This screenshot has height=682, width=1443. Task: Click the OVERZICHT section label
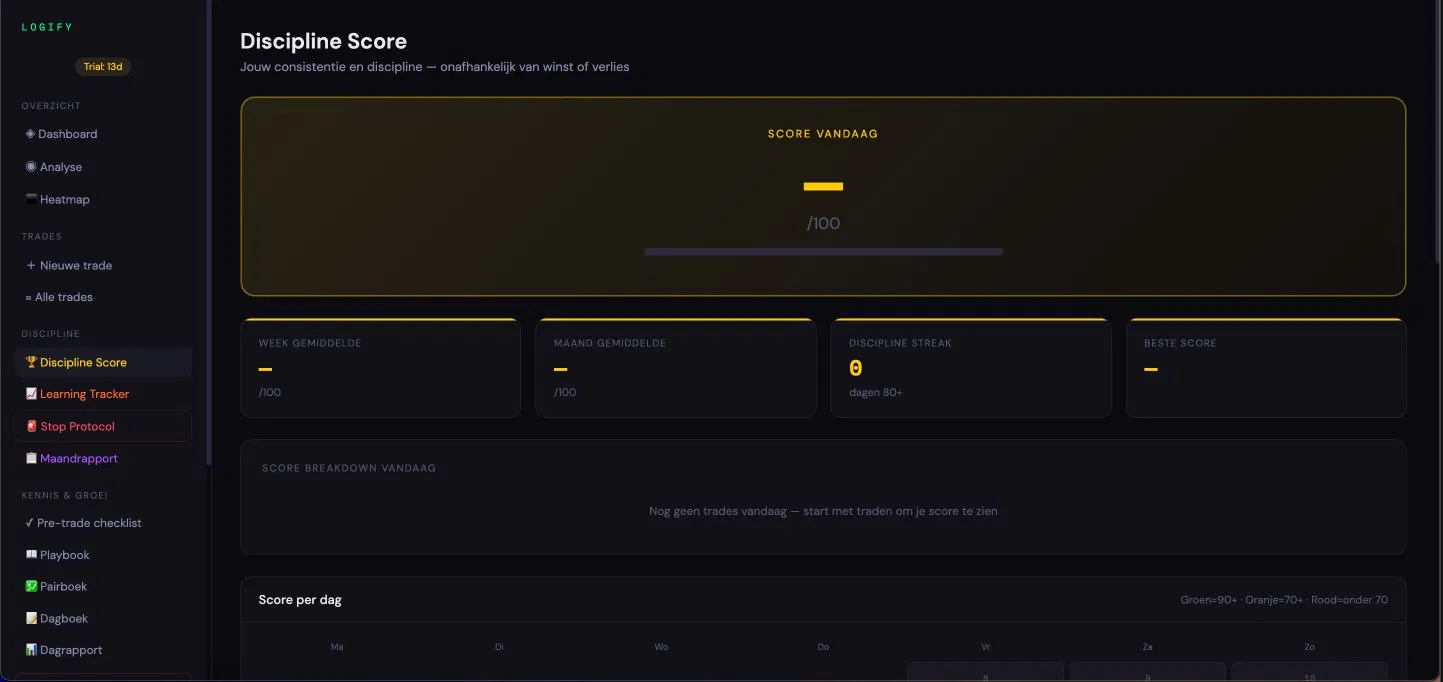51,106
